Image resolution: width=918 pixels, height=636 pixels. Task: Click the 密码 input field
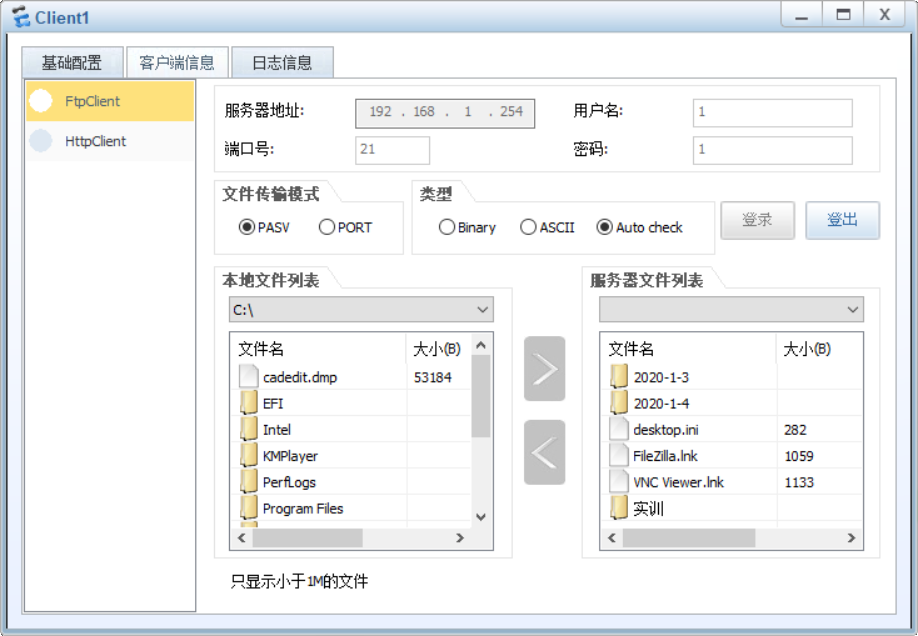click(x=772, y=150)
